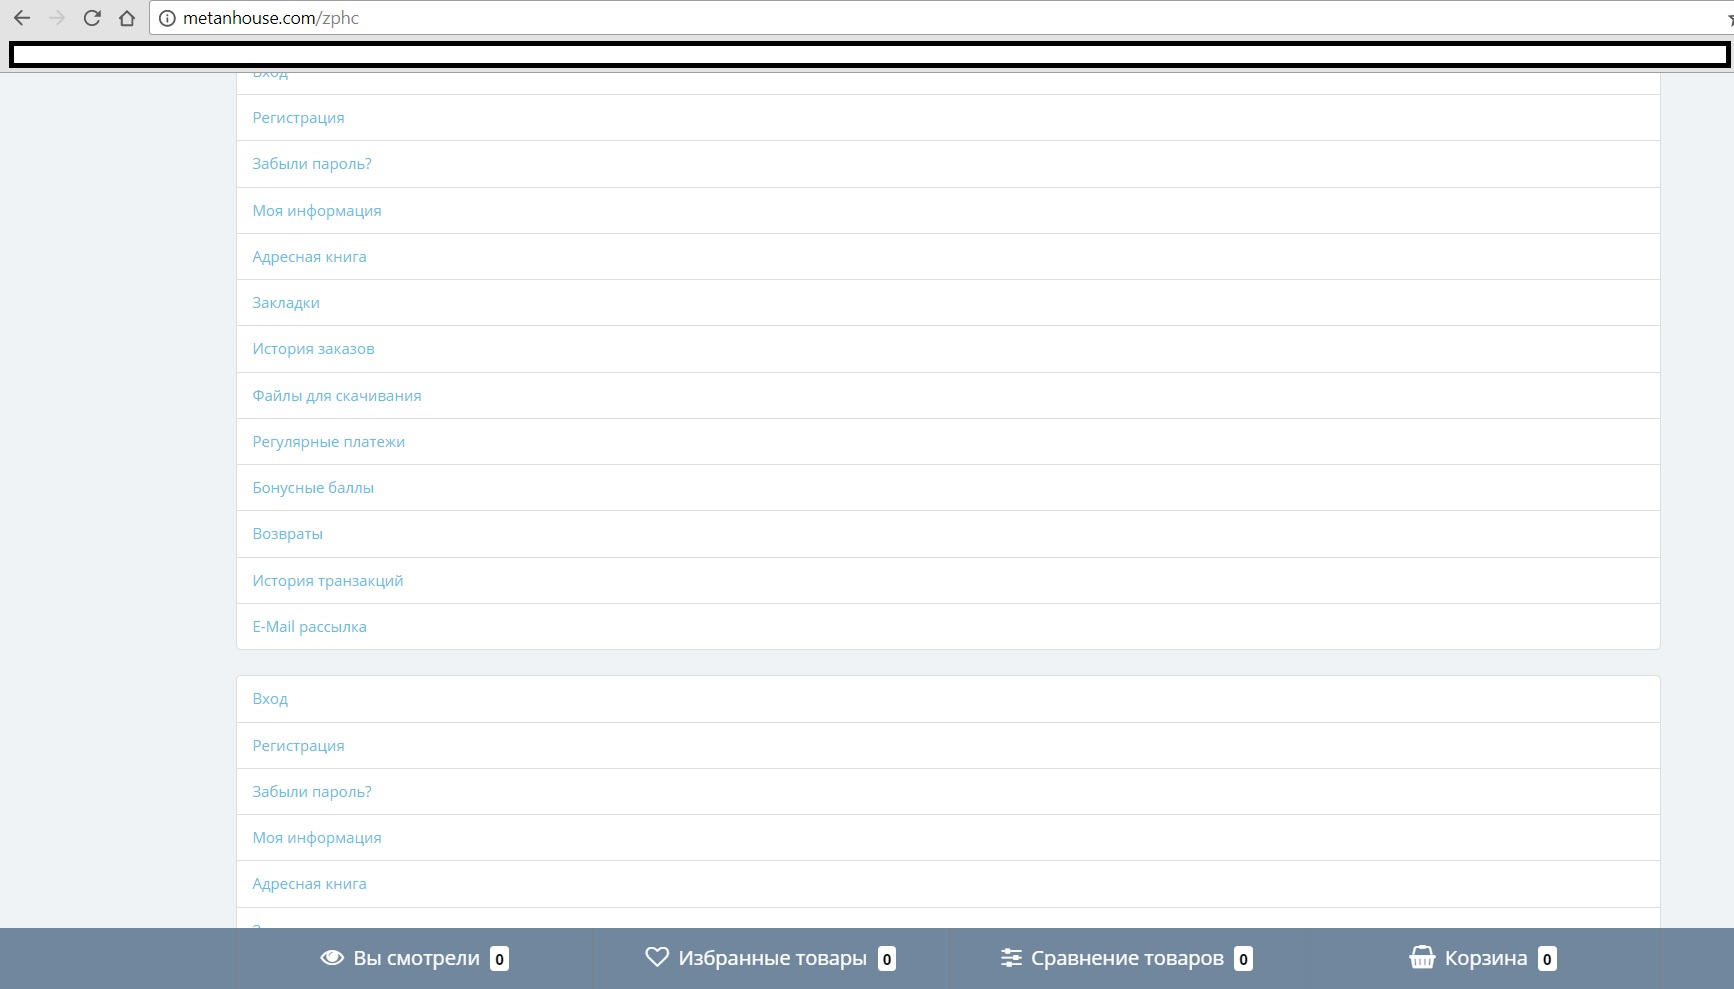
Task: Open Закладки link
Action: (x=286, y=303)
